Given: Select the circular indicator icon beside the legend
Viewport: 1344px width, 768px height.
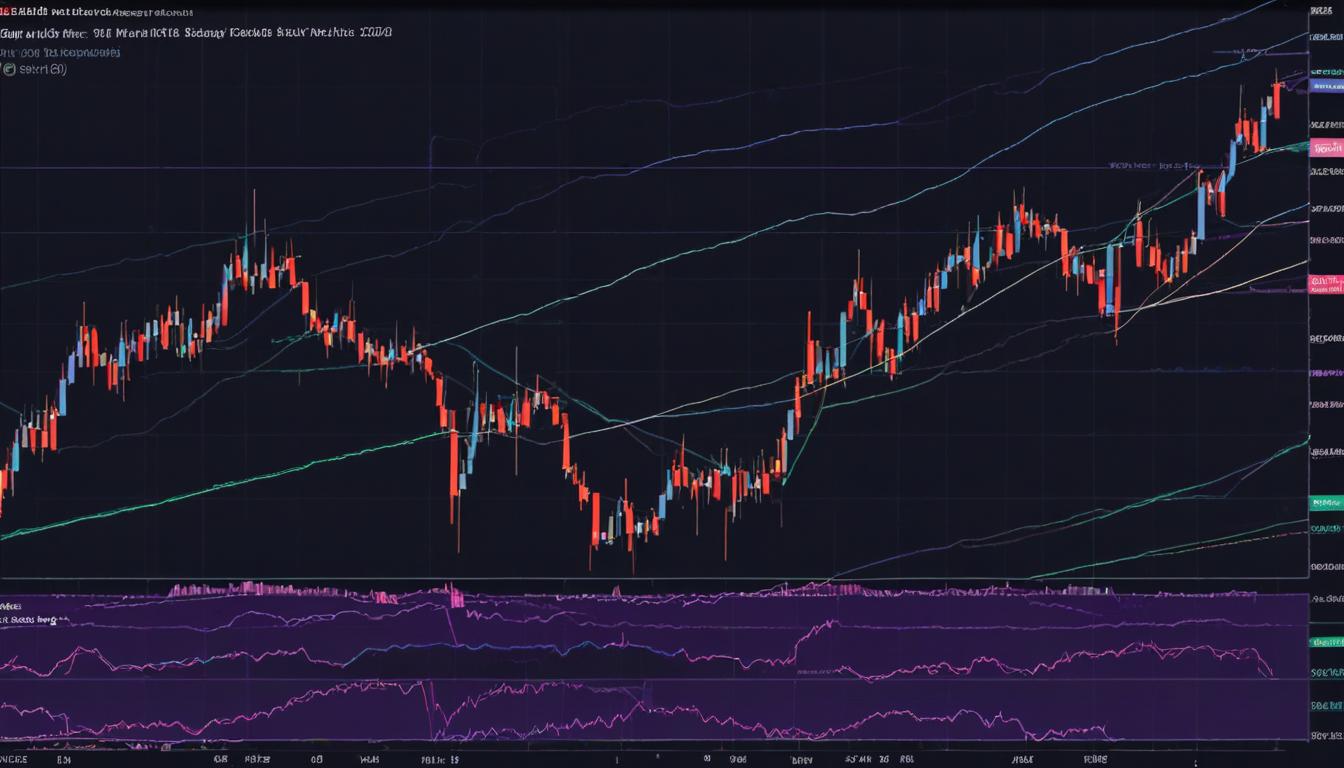Looking at the screenshot, I should tap(10, 69).
